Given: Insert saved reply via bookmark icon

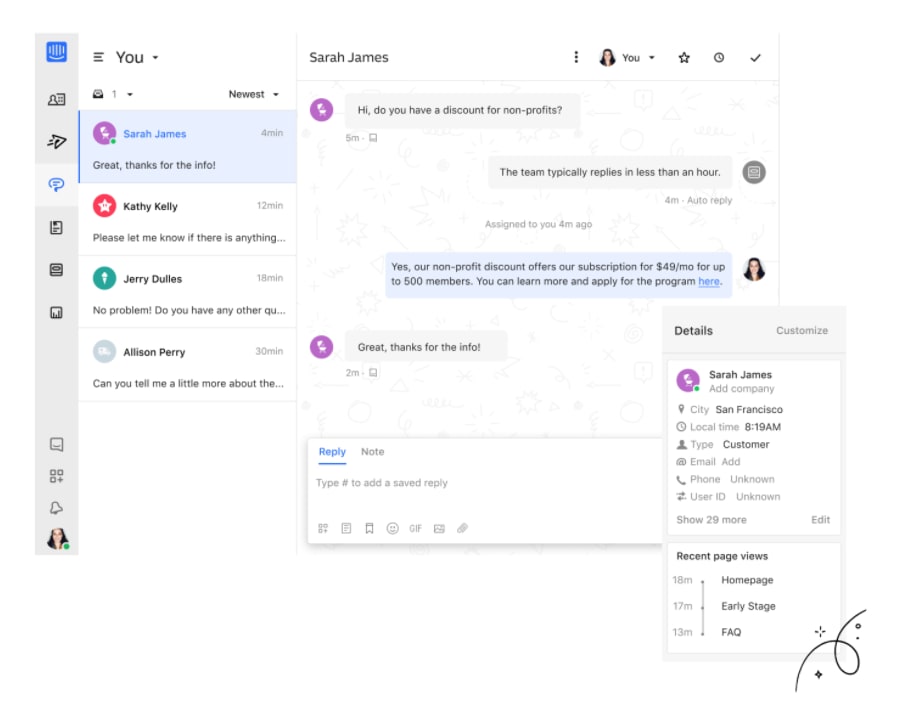Looking at the screenshot, I should [370, 528].
